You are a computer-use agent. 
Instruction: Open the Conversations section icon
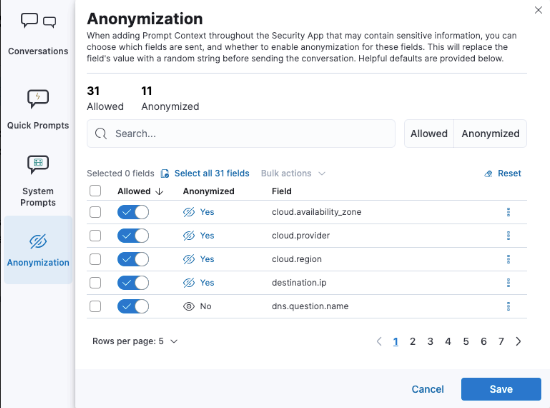coord(38,21)
